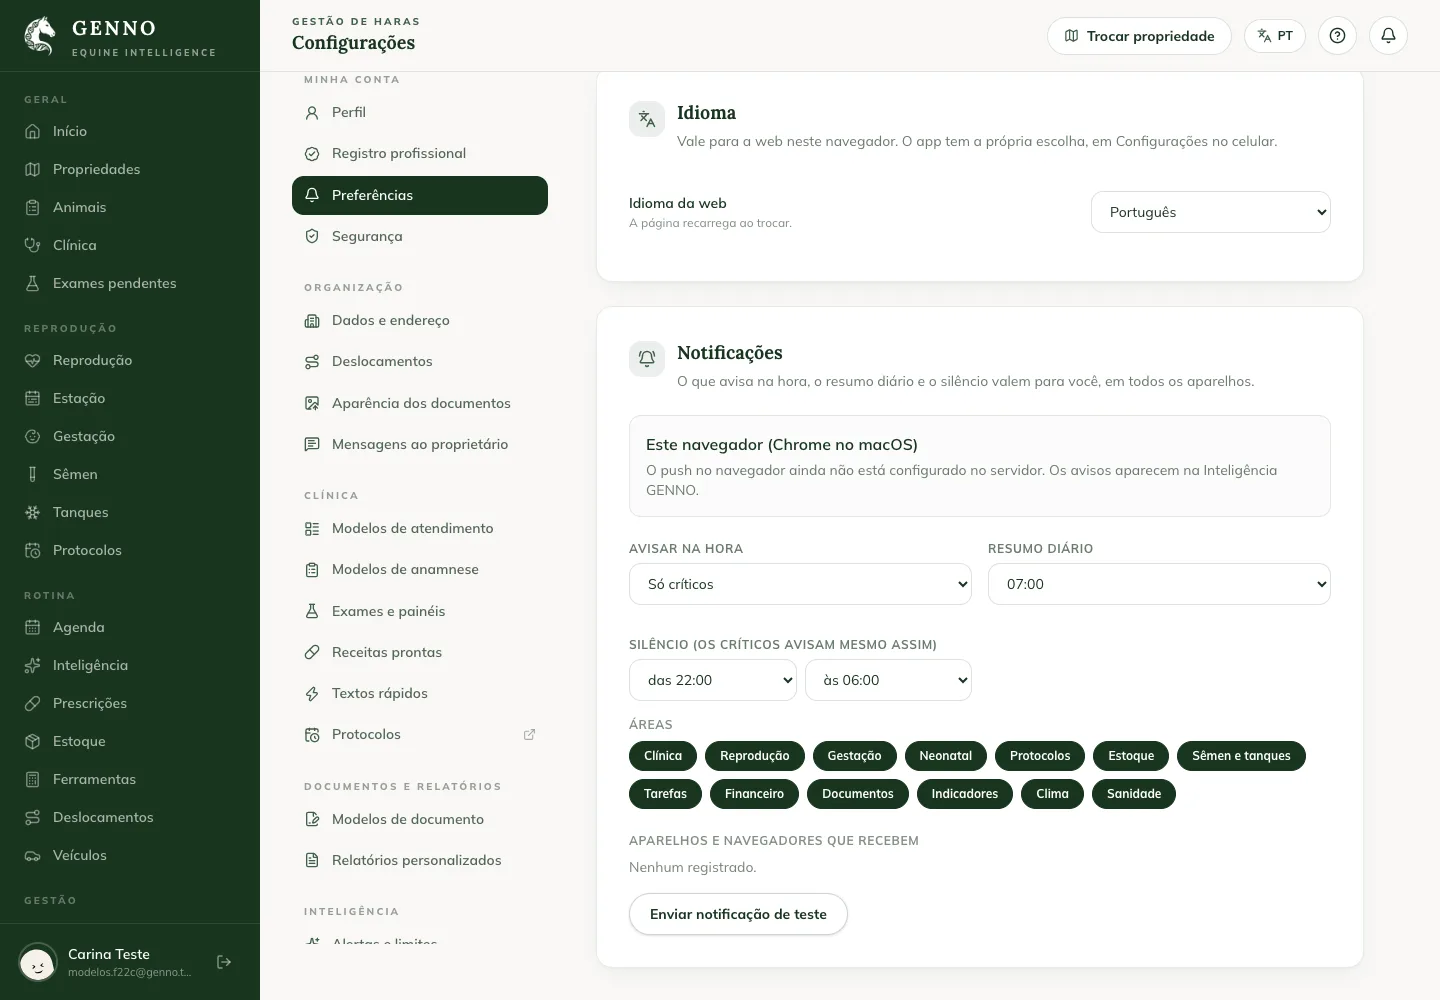Click the logout icon beside Carina Teste

[224, 962]
